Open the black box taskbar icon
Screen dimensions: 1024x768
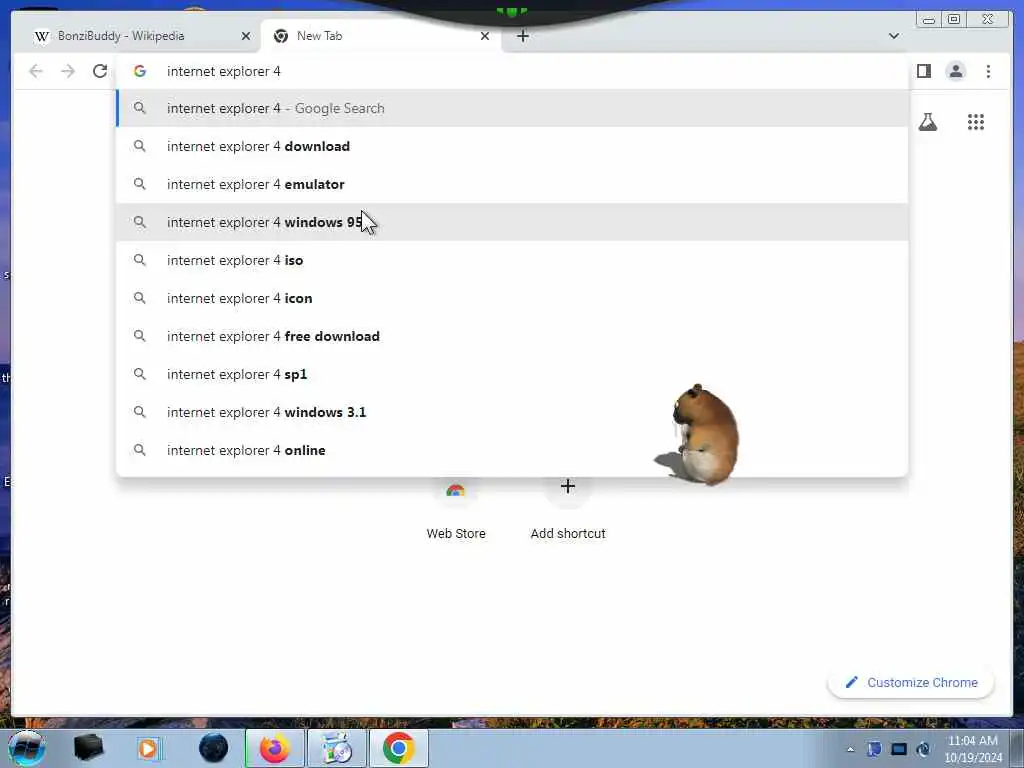click(x=89, y=748)
